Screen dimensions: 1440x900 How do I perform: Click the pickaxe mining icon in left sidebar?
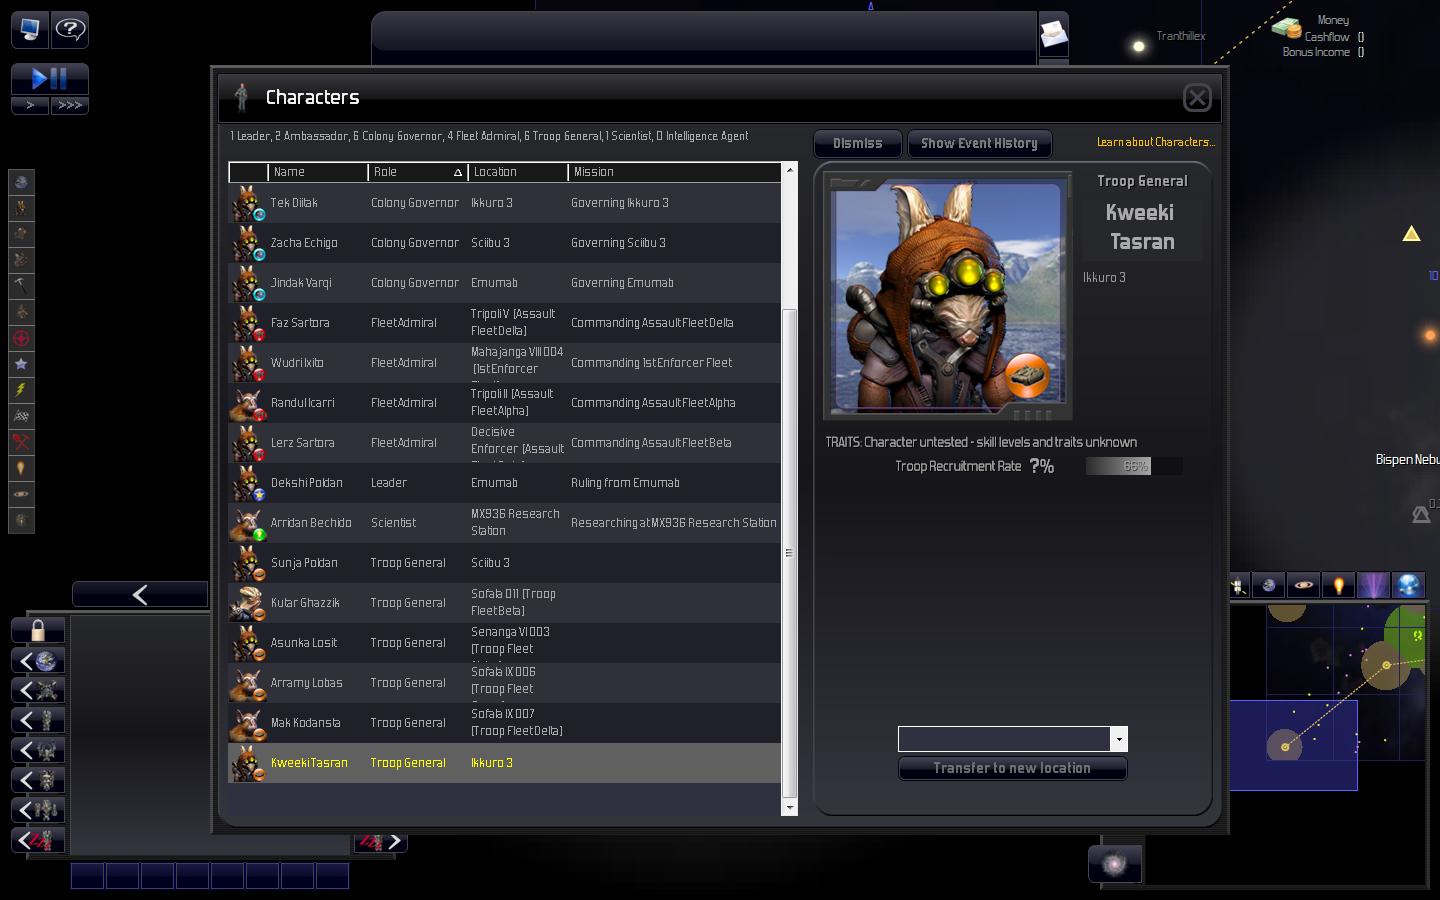21,286
